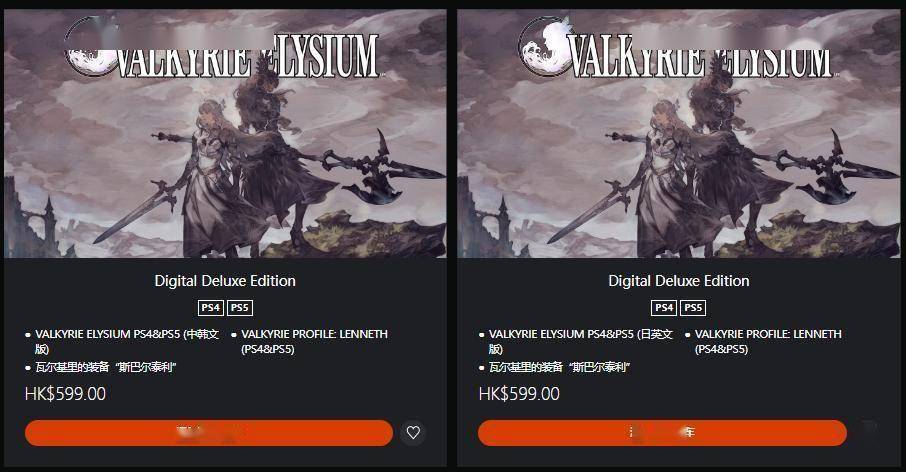Click HK$599.00 price on right card

pos(519,394)
